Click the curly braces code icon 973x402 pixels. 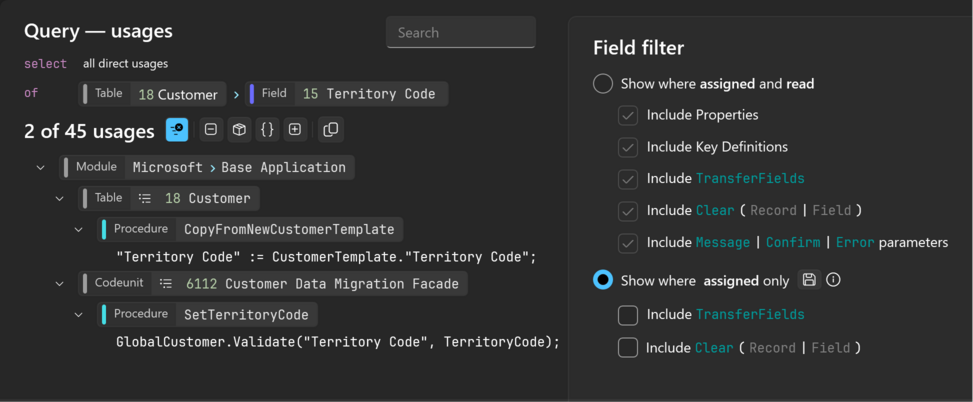267,130
